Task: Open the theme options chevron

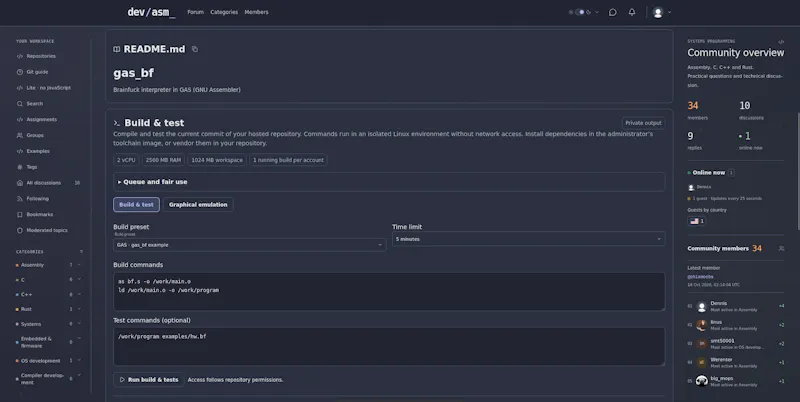Action: (x=597, y=12)
